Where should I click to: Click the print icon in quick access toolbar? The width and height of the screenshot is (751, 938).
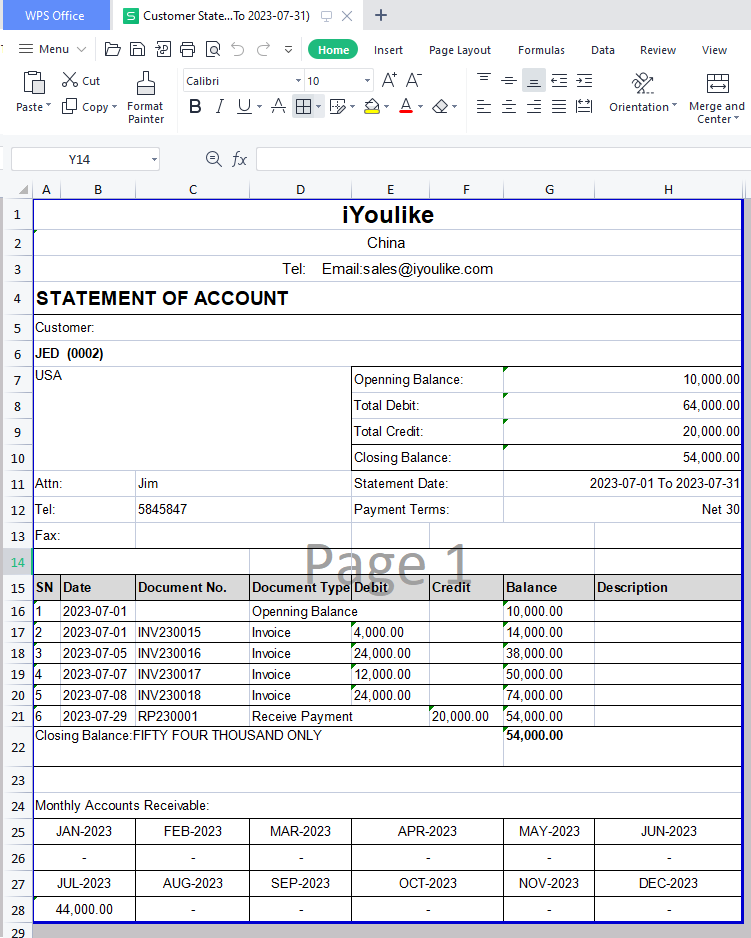click(x=188, y=49)
